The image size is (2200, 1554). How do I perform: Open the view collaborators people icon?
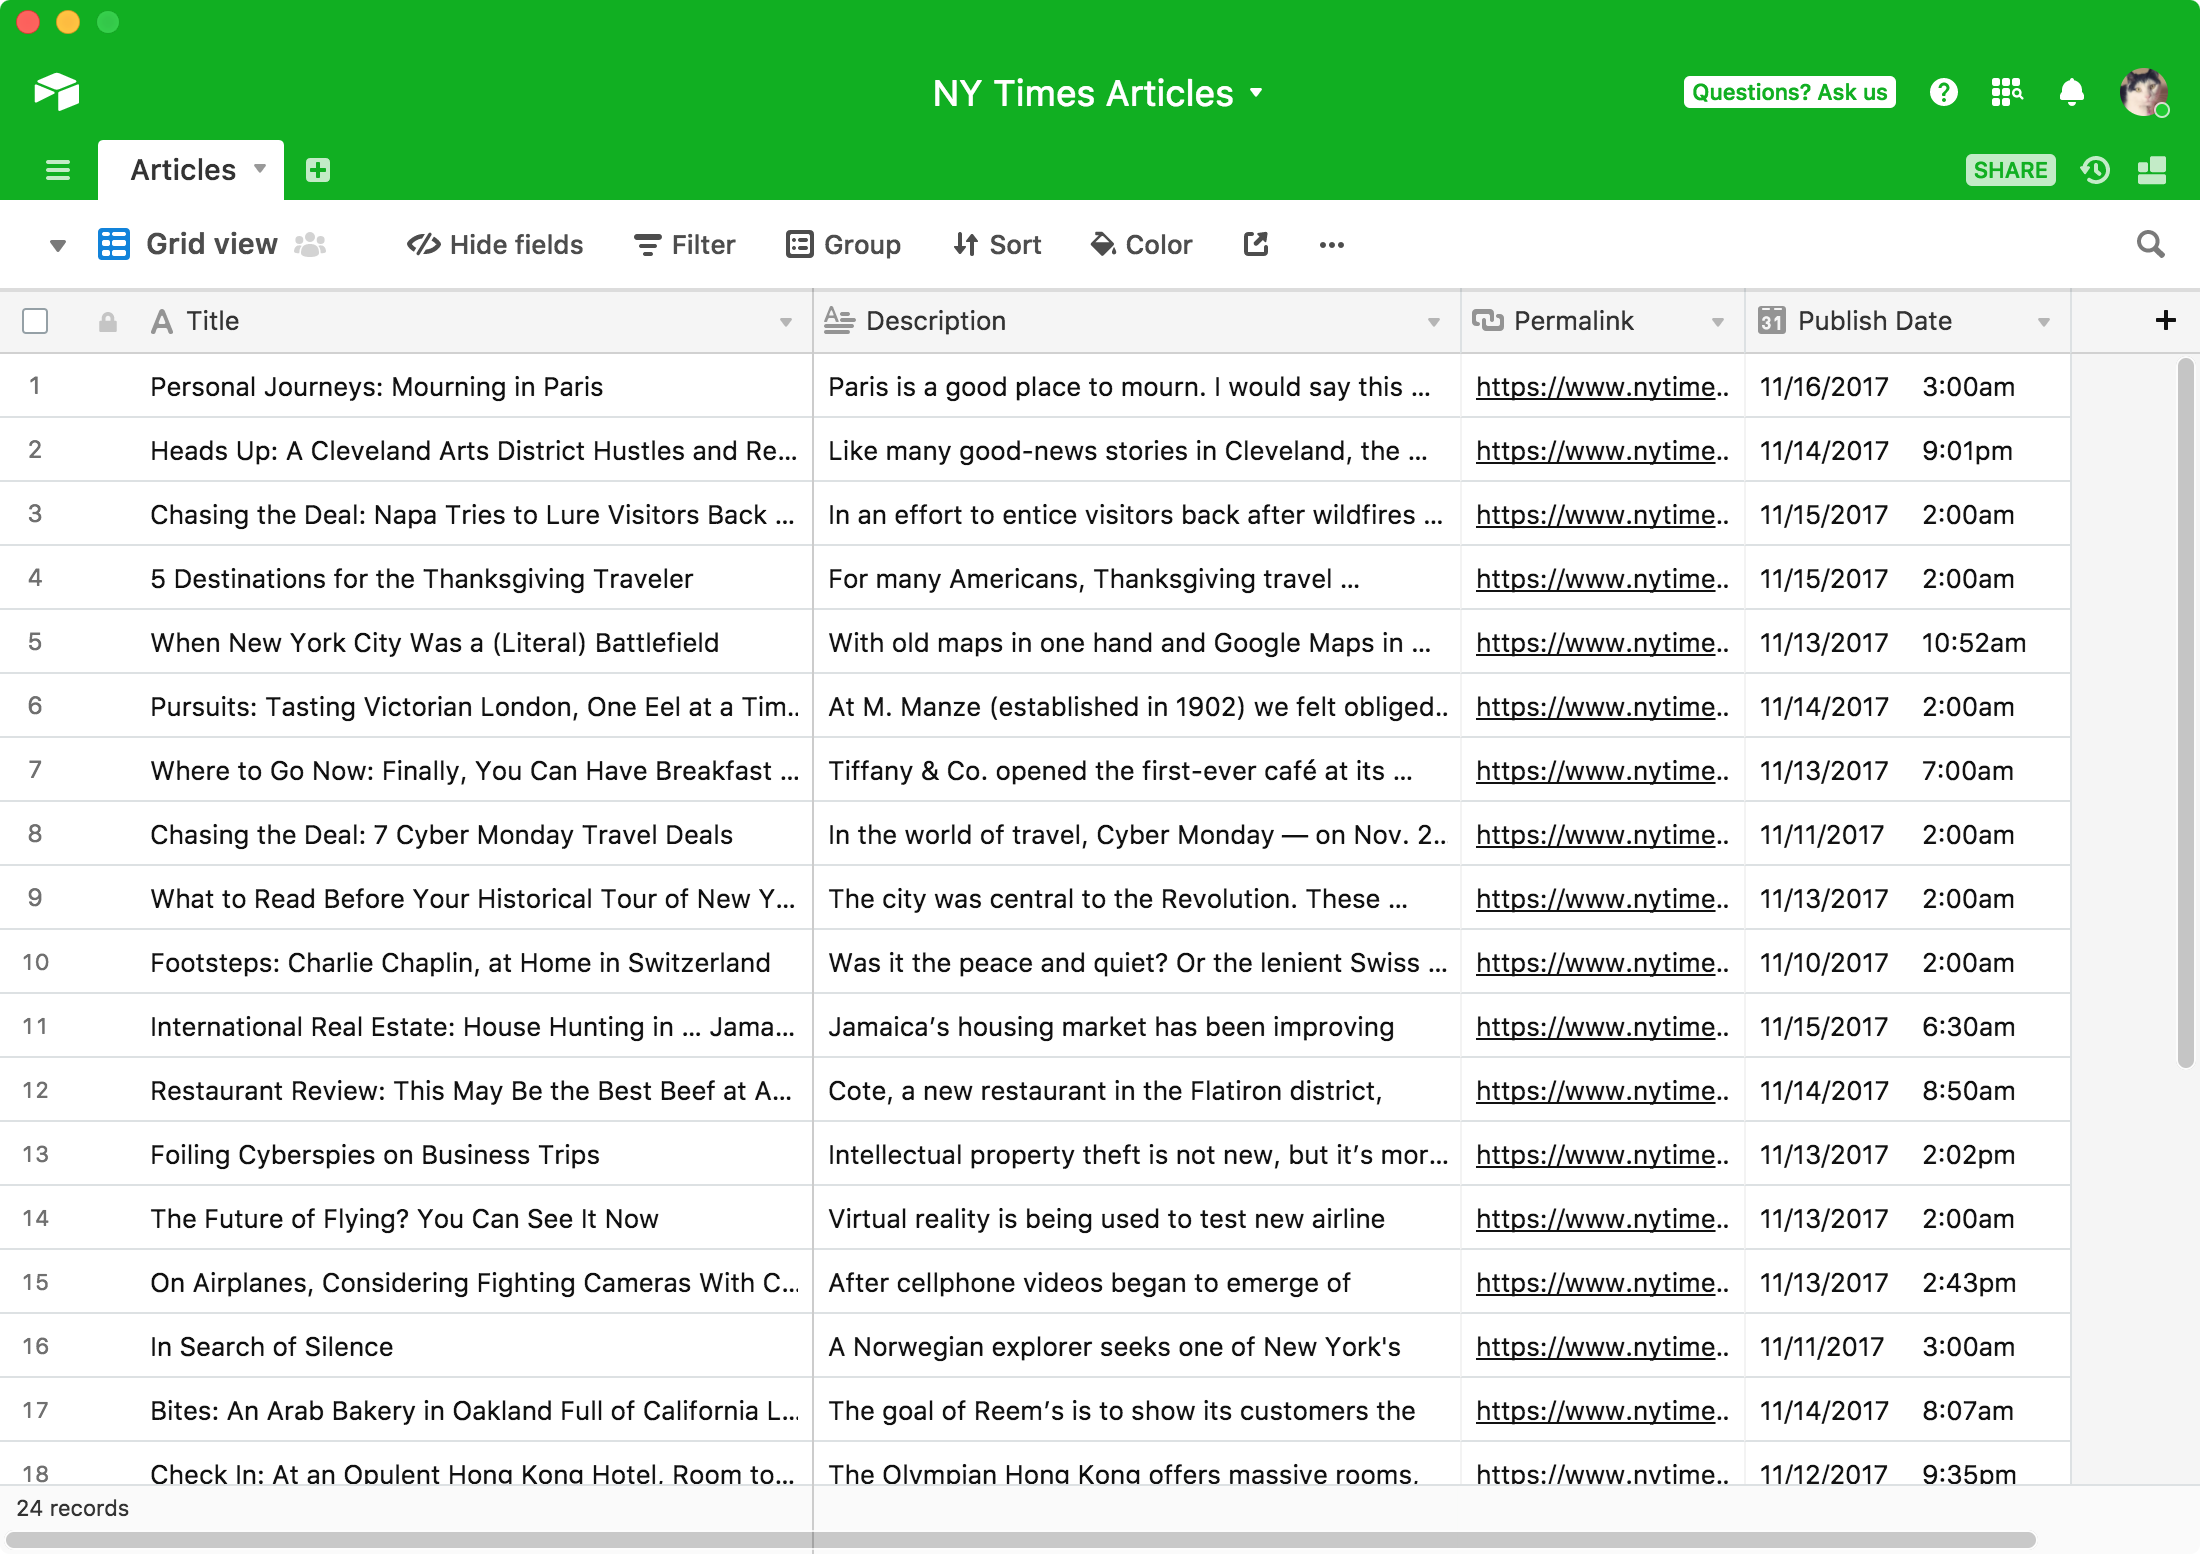pyautogui.click(x=310, y=244)
